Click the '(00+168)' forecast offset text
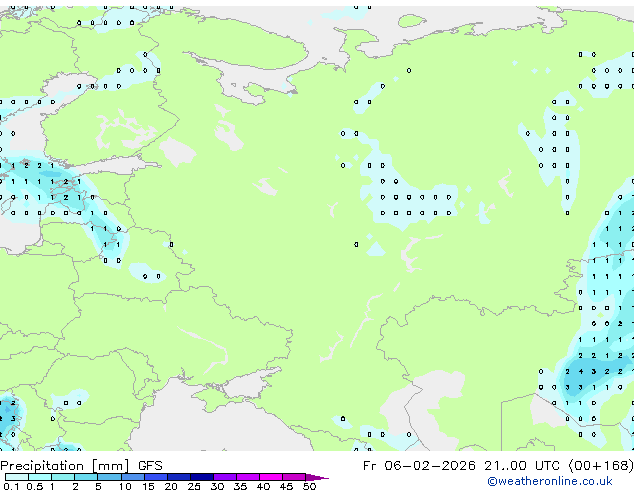Viewport: 634px width, 490px height. 601,466
